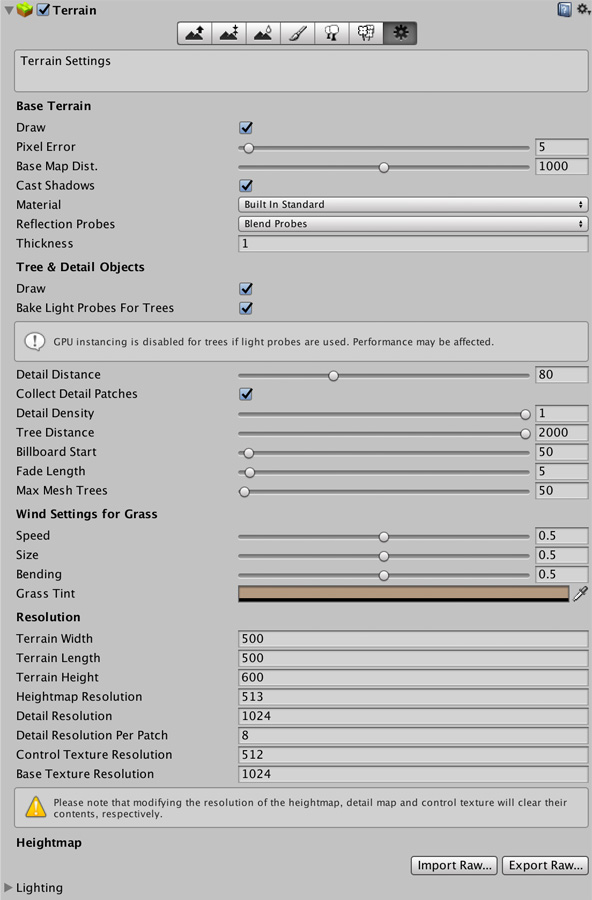Select the Paint Details tool icon

point(366,33)
